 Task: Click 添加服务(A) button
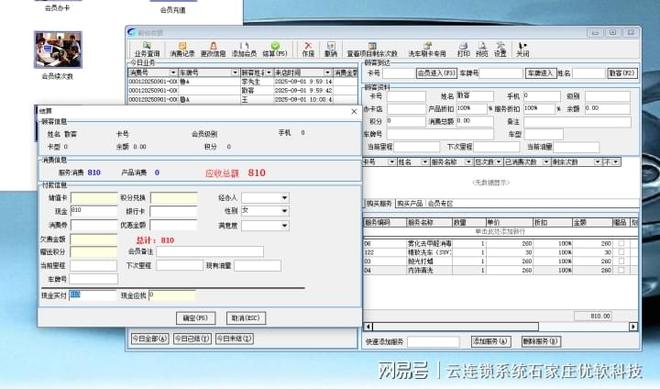[491, 341]
